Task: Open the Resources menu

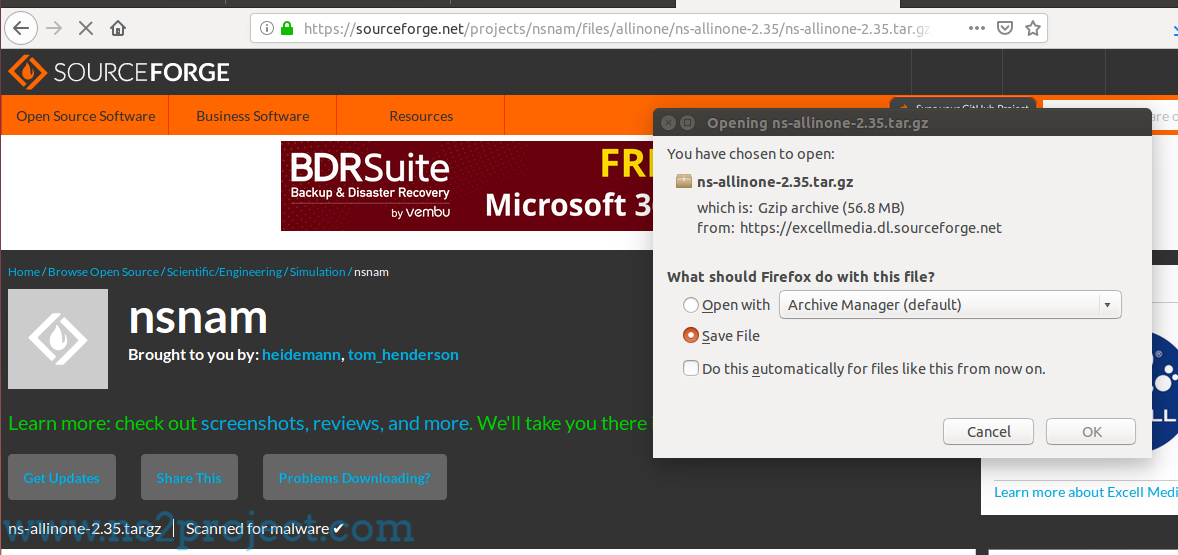Action: pos(421,116)
